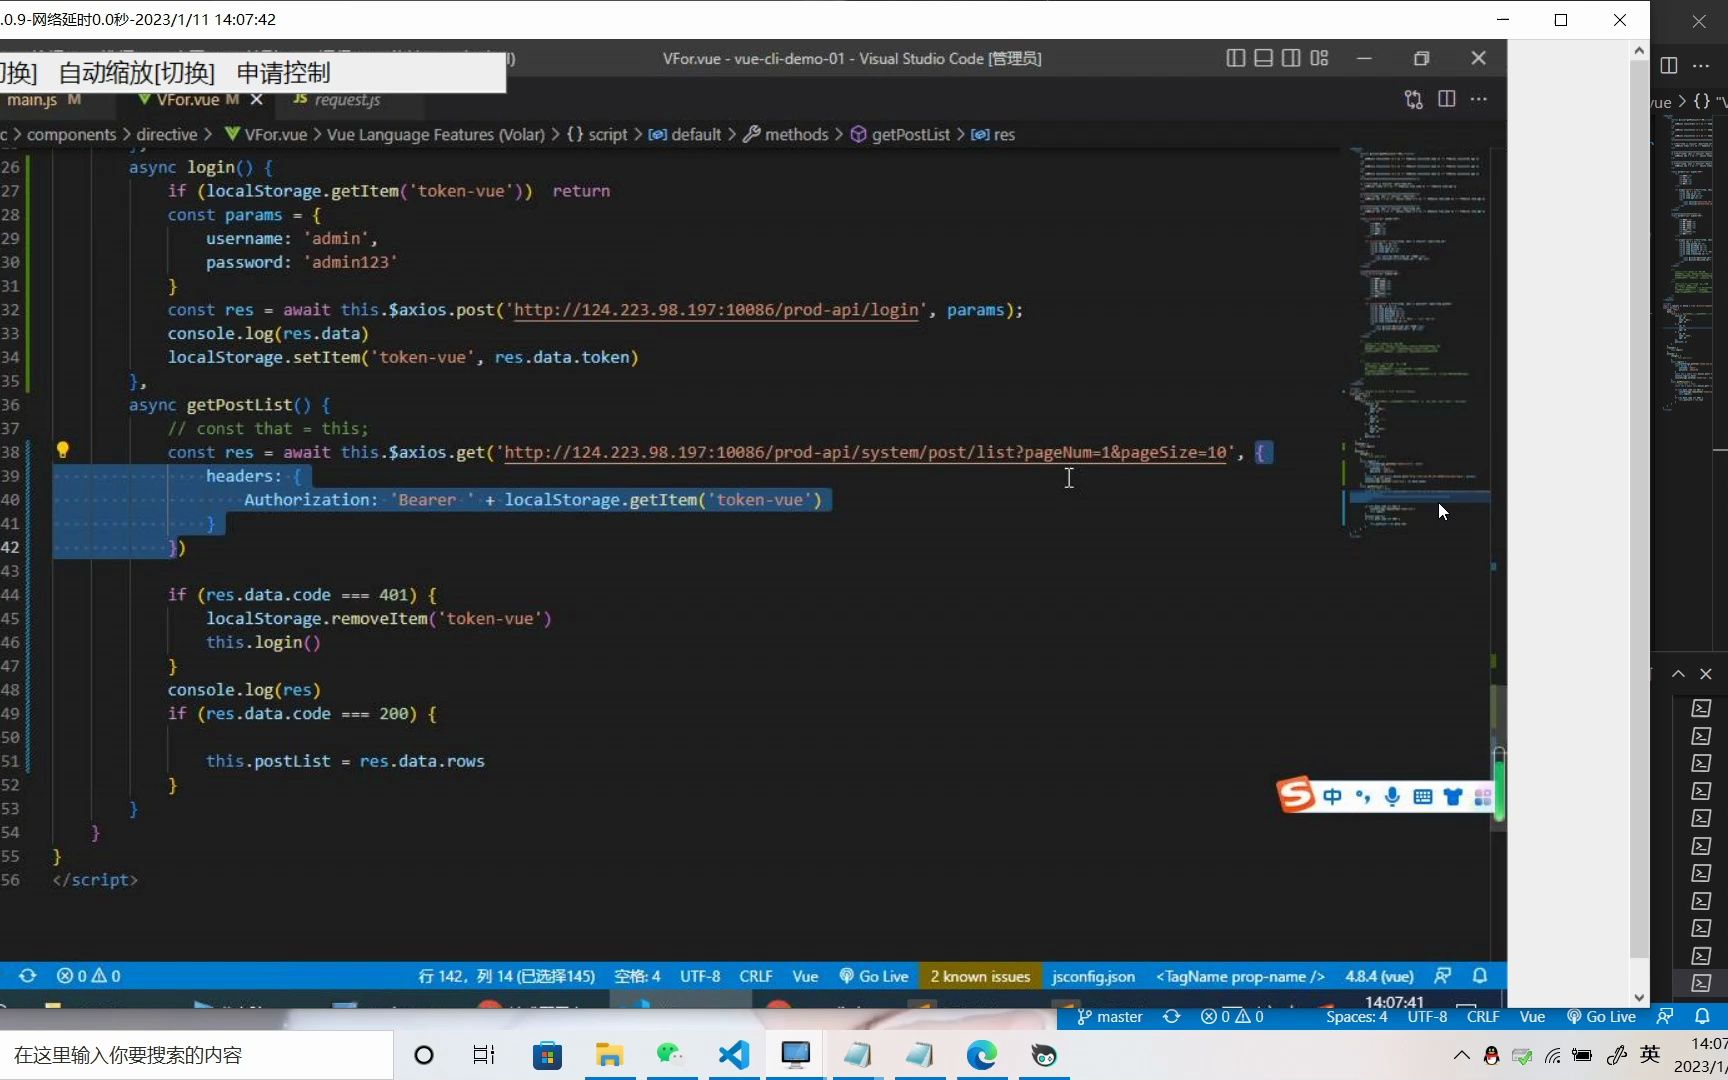The height and width of the screenshot is (1080, 1728).
Task: Click the code minimap overview
Action: [1417, 345]
